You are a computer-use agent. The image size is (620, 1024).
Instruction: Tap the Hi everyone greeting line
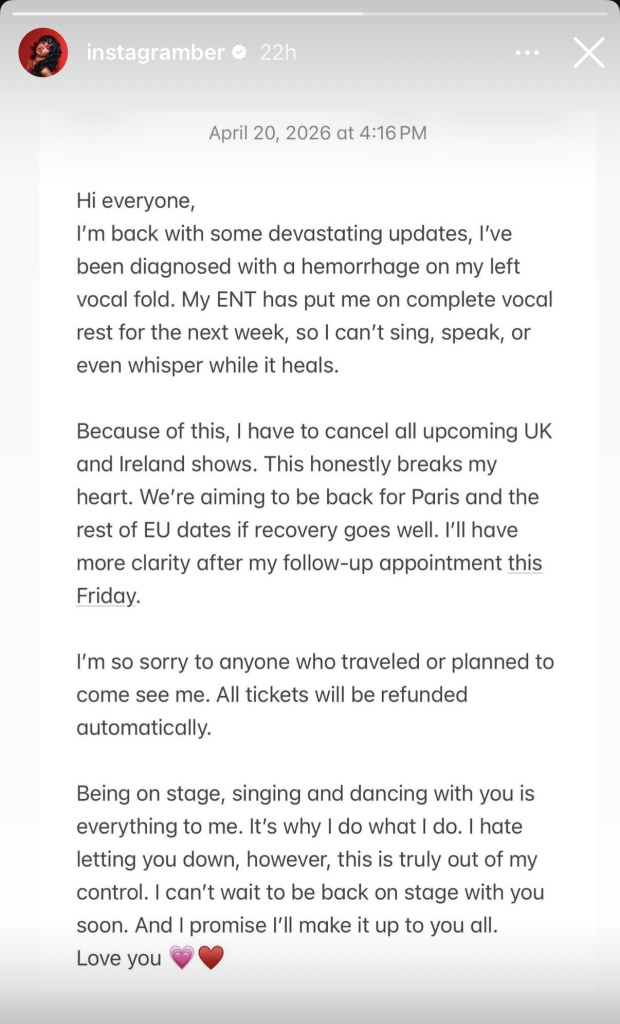coord(136,200)
